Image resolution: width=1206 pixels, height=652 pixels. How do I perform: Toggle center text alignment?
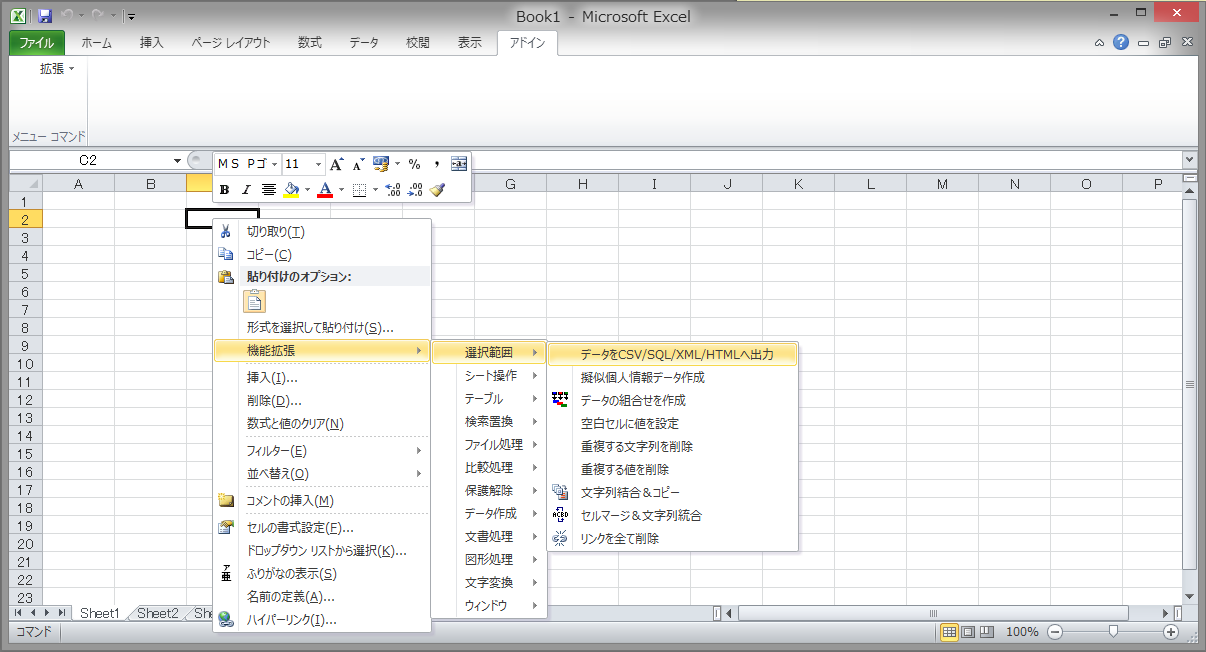(268, 188)
